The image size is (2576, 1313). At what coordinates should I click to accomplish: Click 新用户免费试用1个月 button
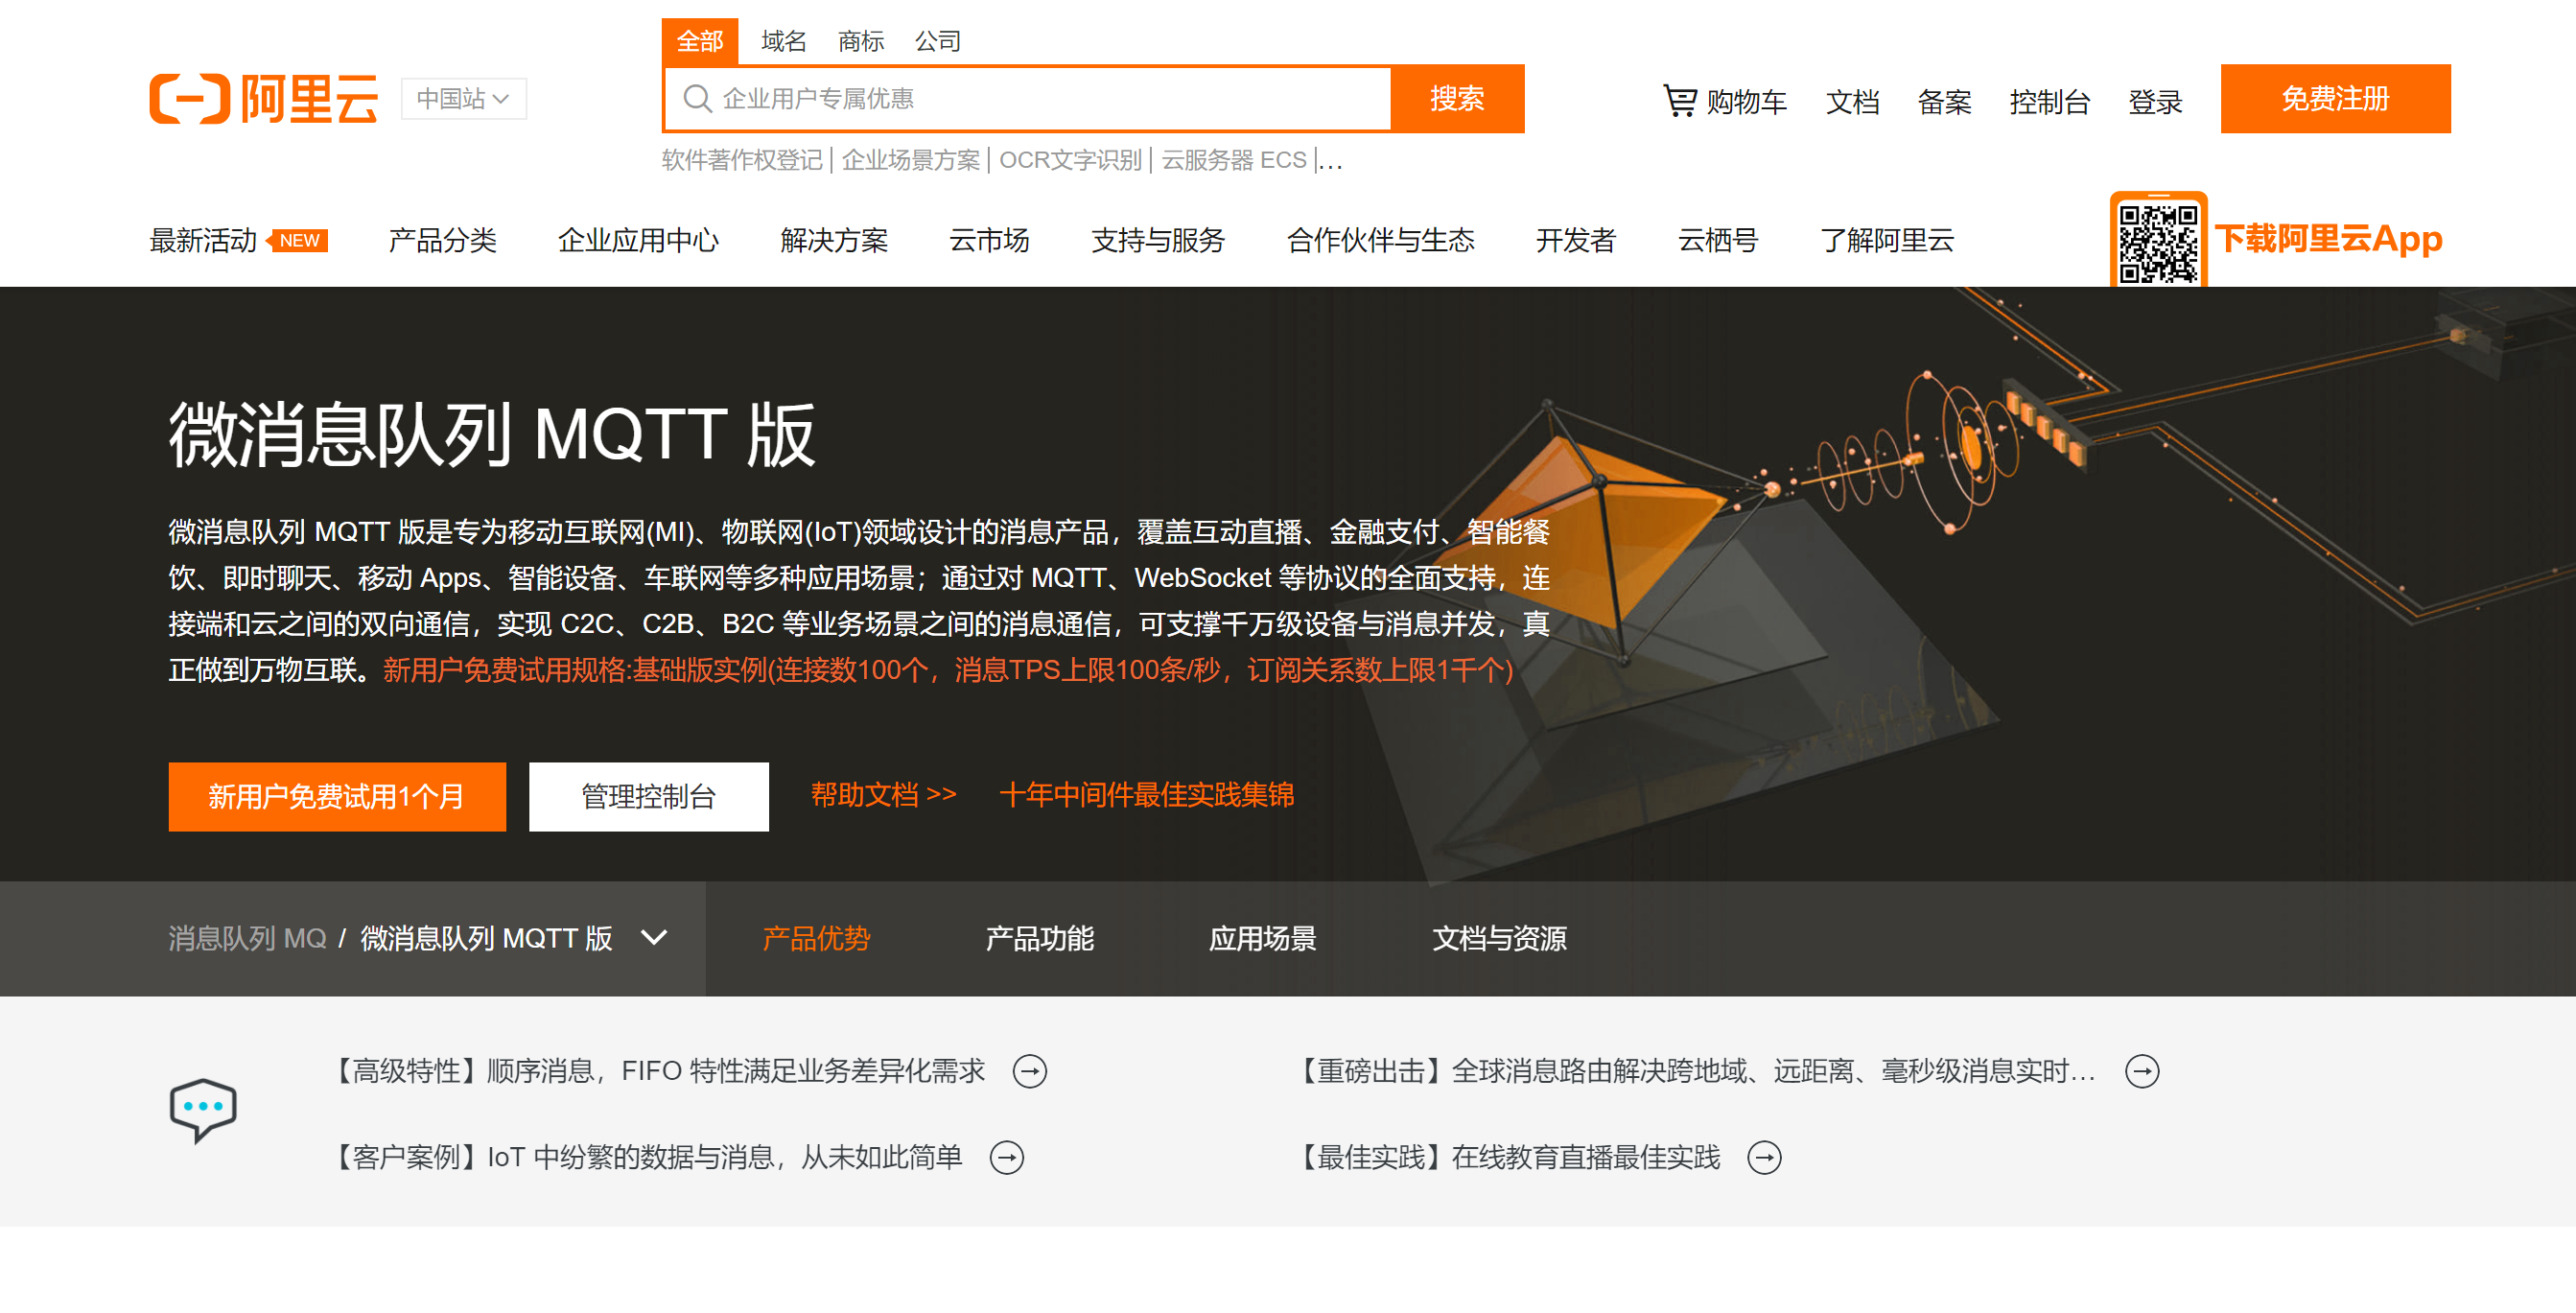[337, 796]
